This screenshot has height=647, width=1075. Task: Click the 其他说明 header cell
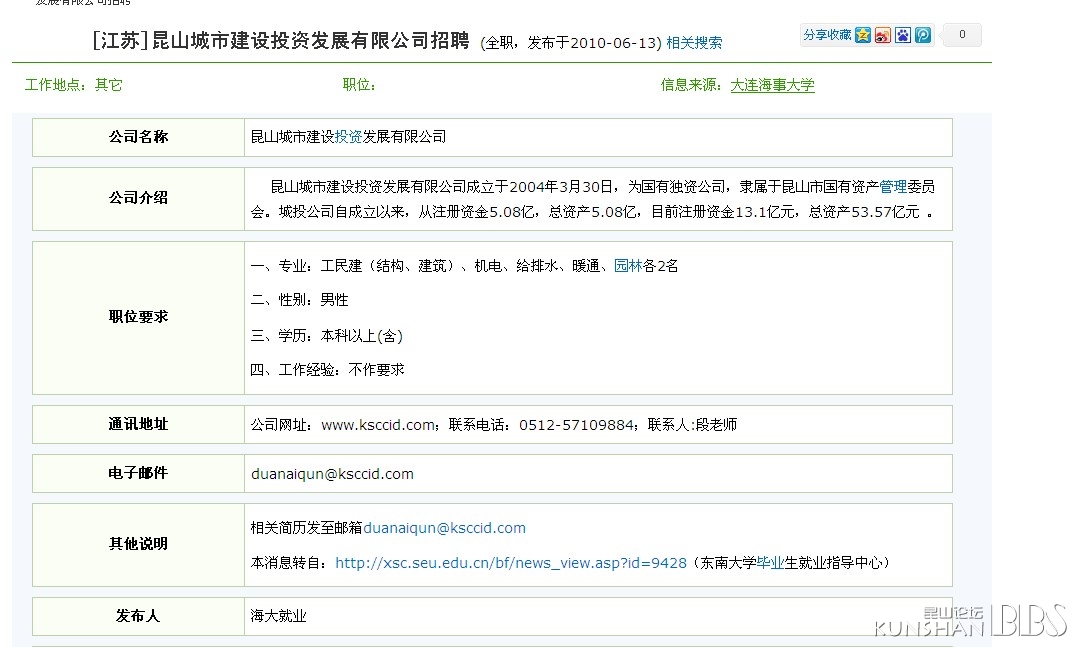pyautogui.click(x=138, y=544)
